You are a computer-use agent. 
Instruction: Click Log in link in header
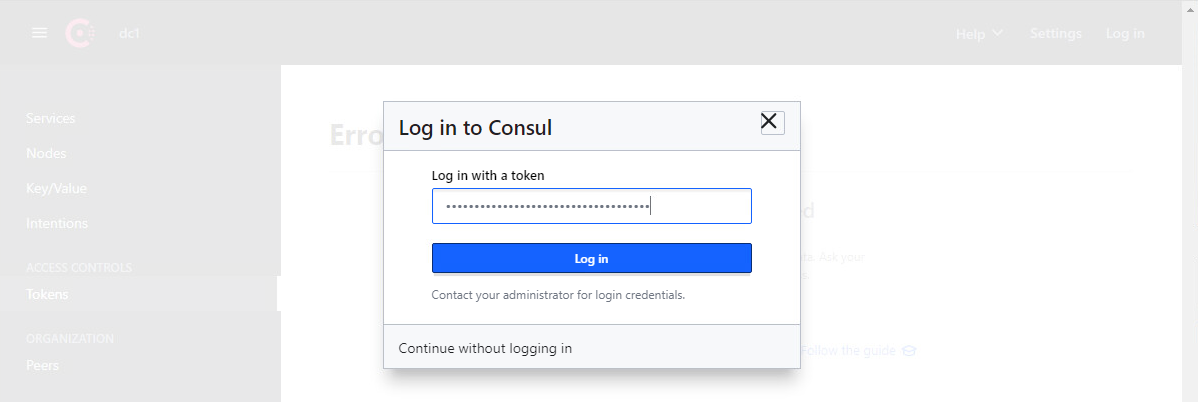1125,34
